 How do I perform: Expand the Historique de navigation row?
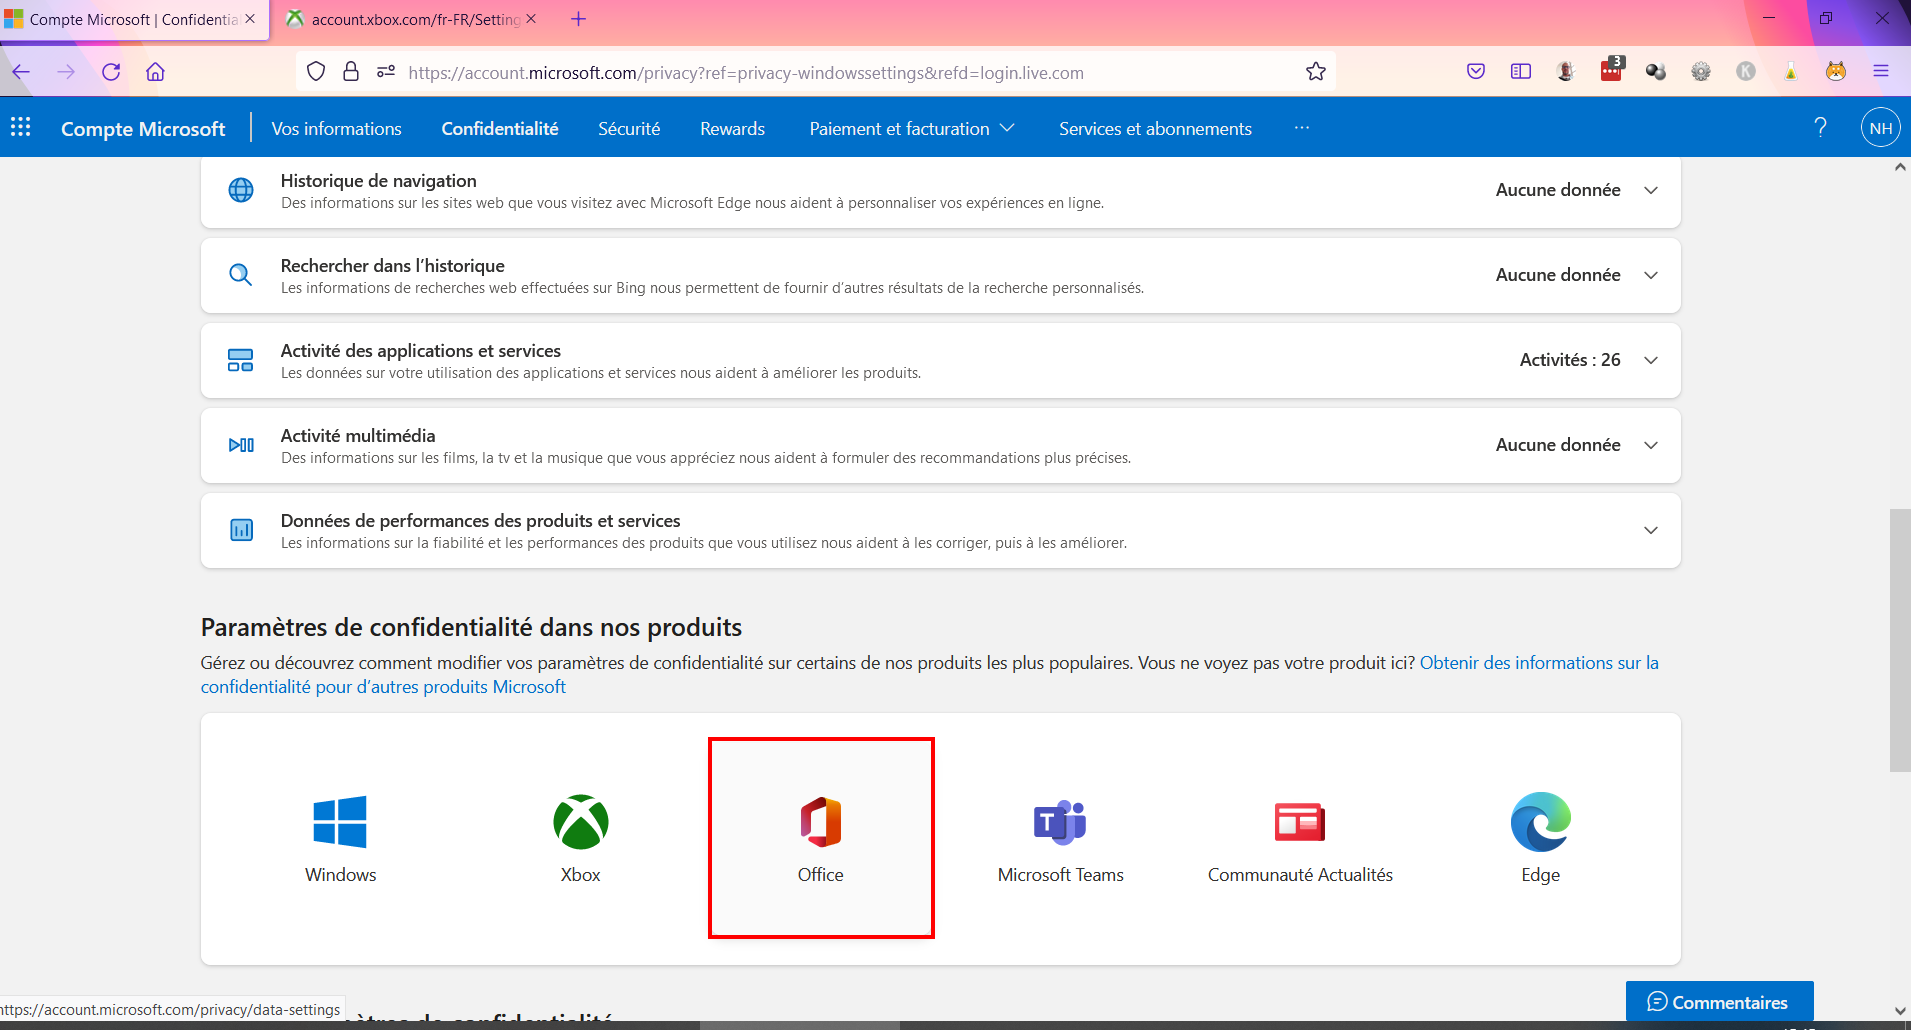[x=1651, y=190]
